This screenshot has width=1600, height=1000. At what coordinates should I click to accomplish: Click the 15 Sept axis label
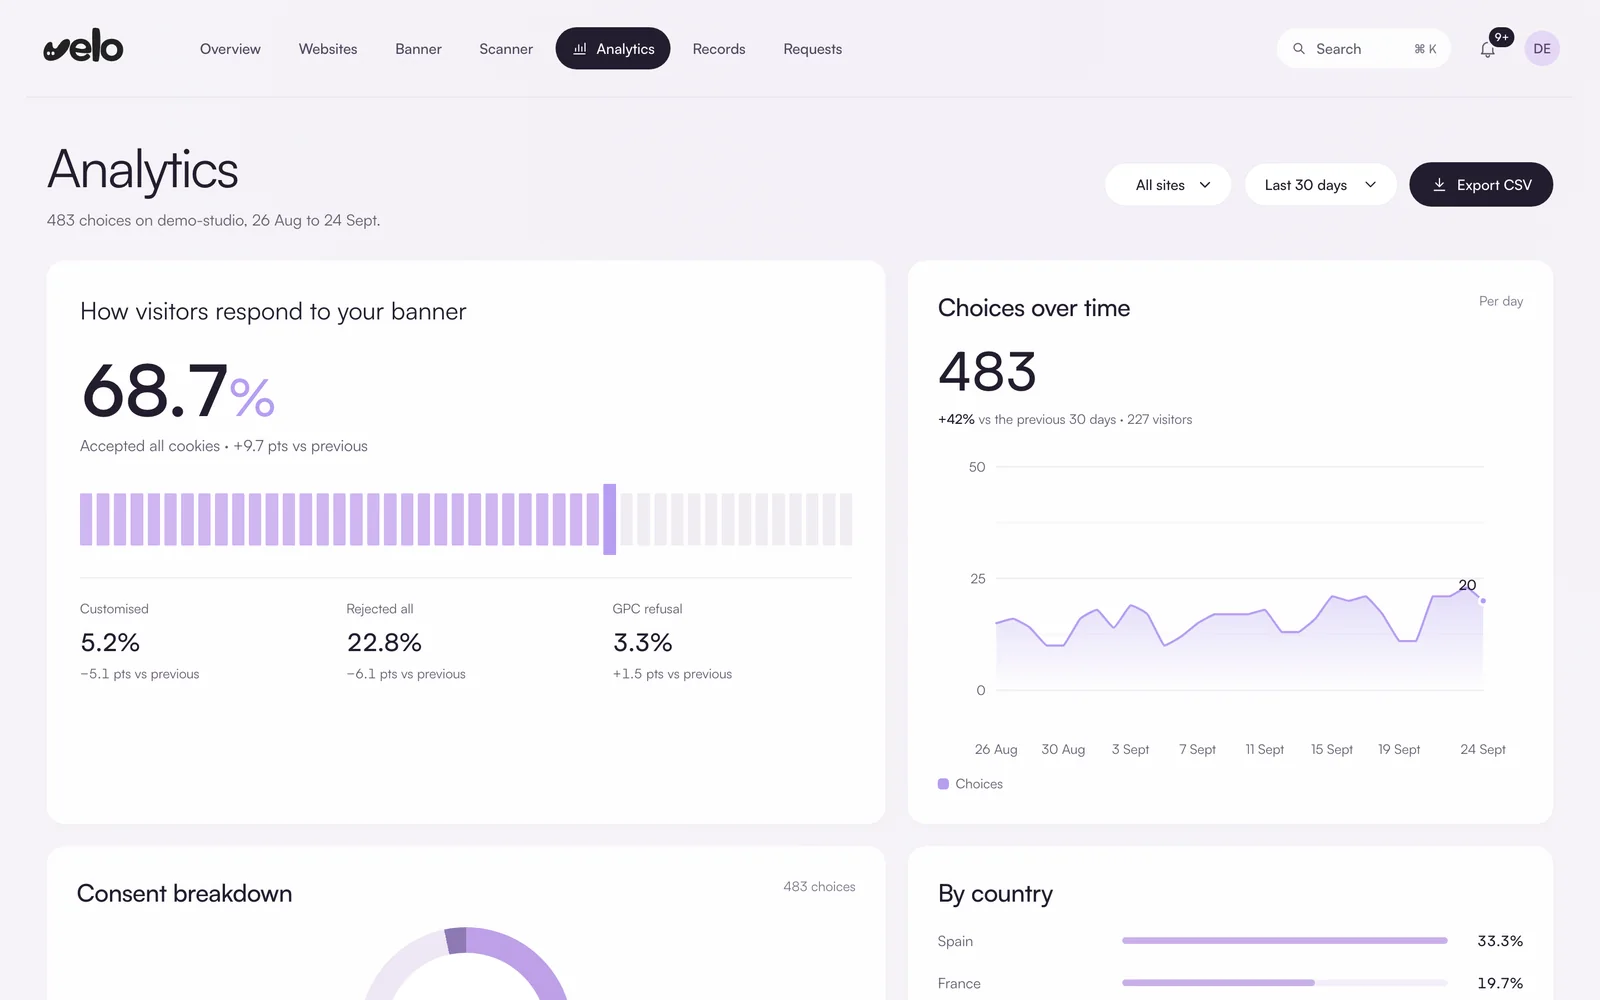pyautogui.click(x=1332, y=749)
